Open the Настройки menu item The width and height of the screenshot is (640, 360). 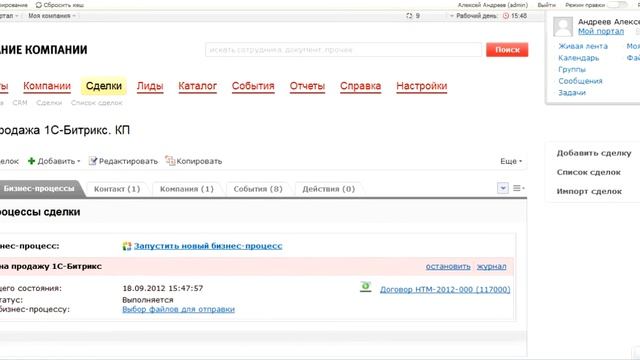(422, 86)
